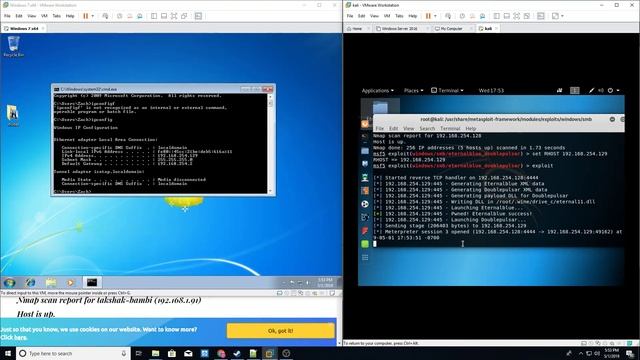Viewport: 640px width, 360px height.
Task: Open View menu in kali VMware window
Action: click(x=374, y=16)
